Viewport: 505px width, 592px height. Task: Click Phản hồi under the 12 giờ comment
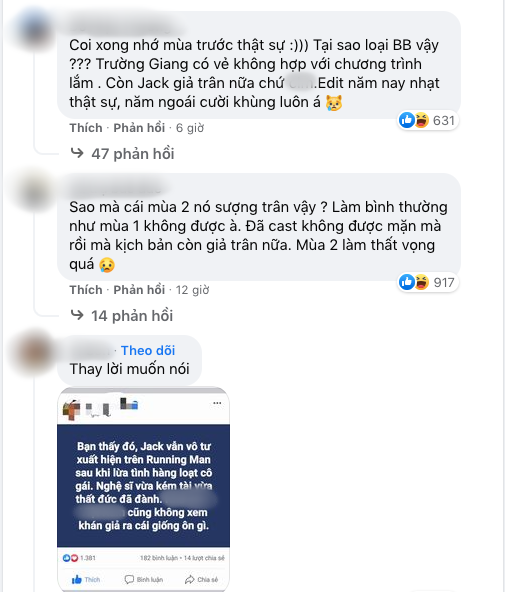point(139,290)
